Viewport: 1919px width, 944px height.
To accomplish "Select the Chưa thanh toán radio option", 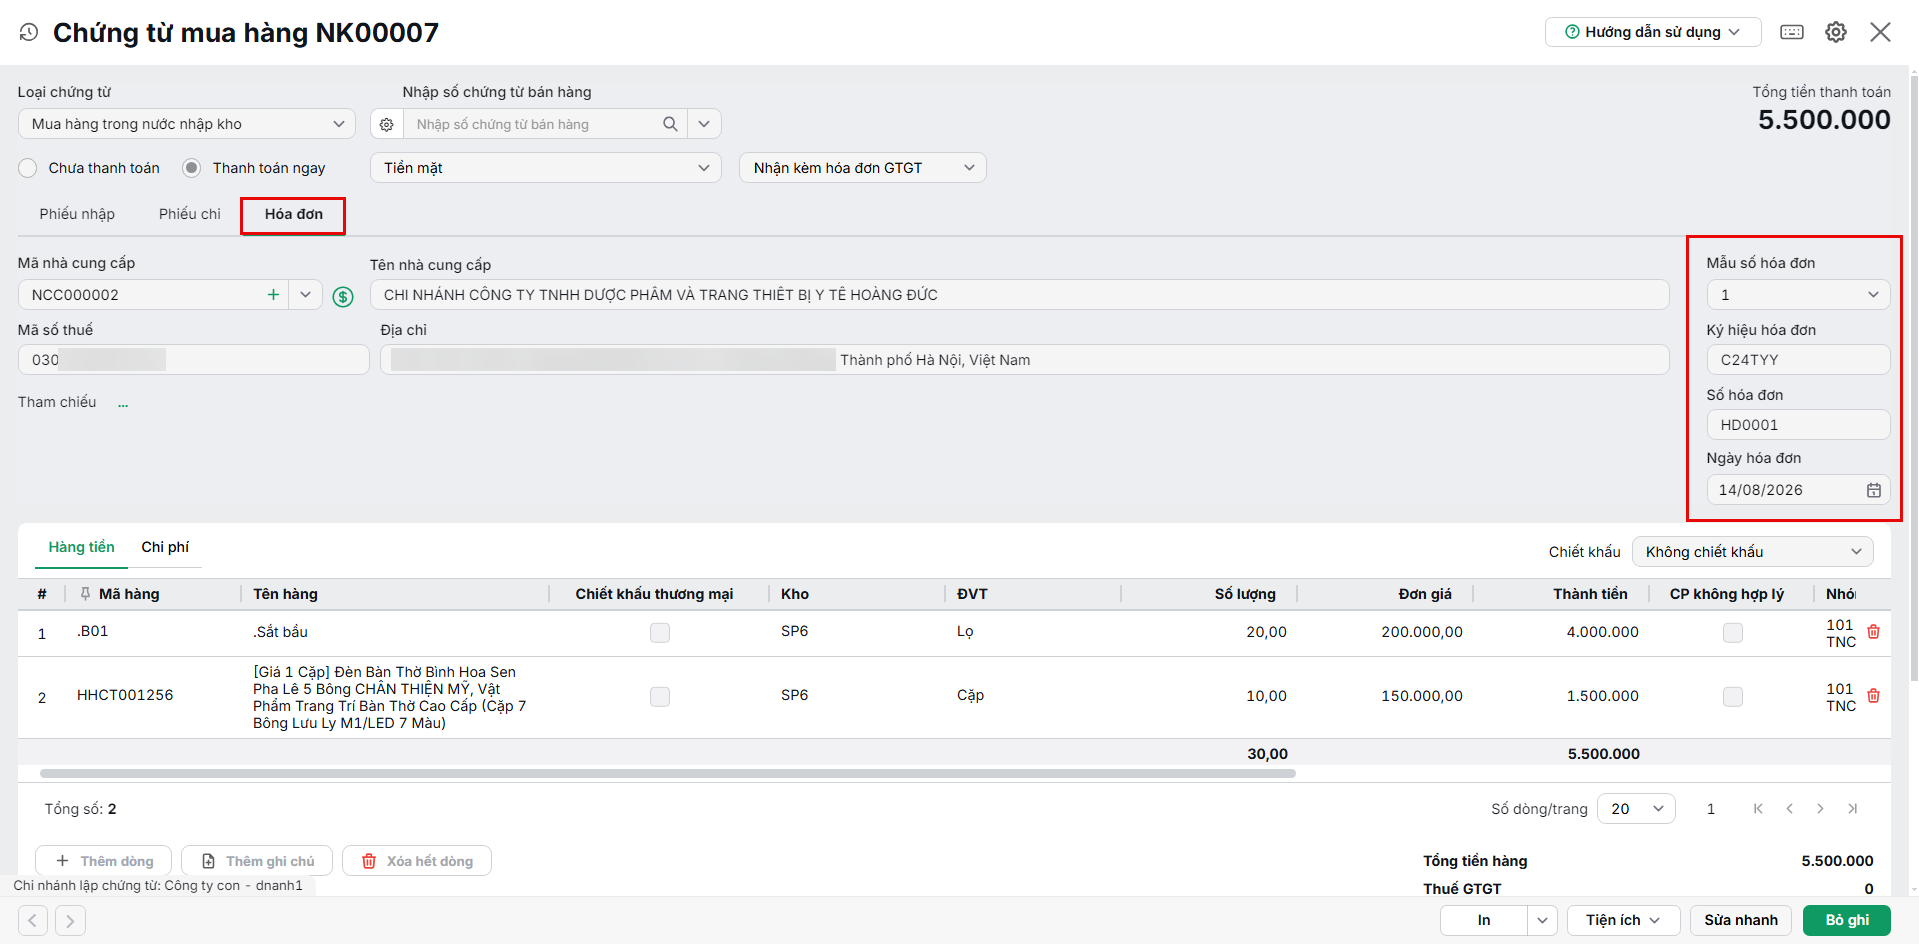I will click(28, 168).
